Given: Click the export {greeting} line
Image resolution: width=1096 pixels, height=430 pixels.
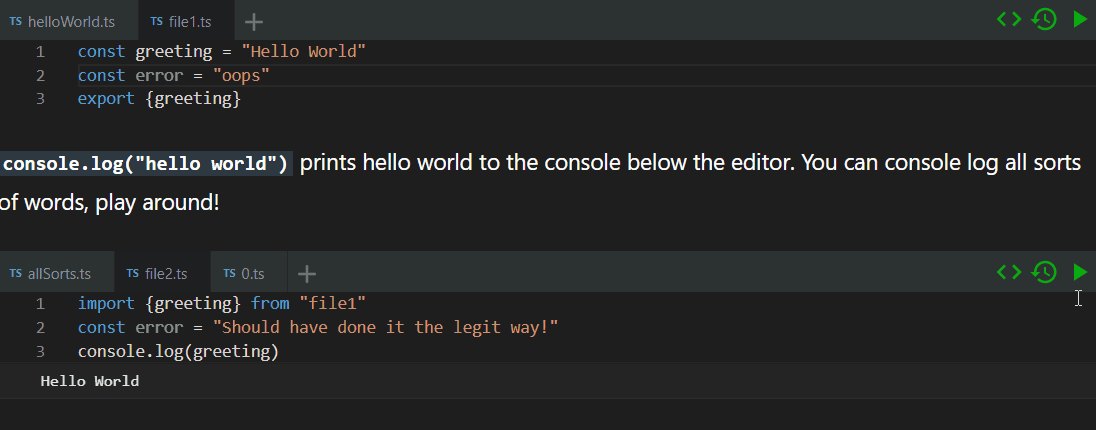Looking at the screenshot, I should coord(159,99).
